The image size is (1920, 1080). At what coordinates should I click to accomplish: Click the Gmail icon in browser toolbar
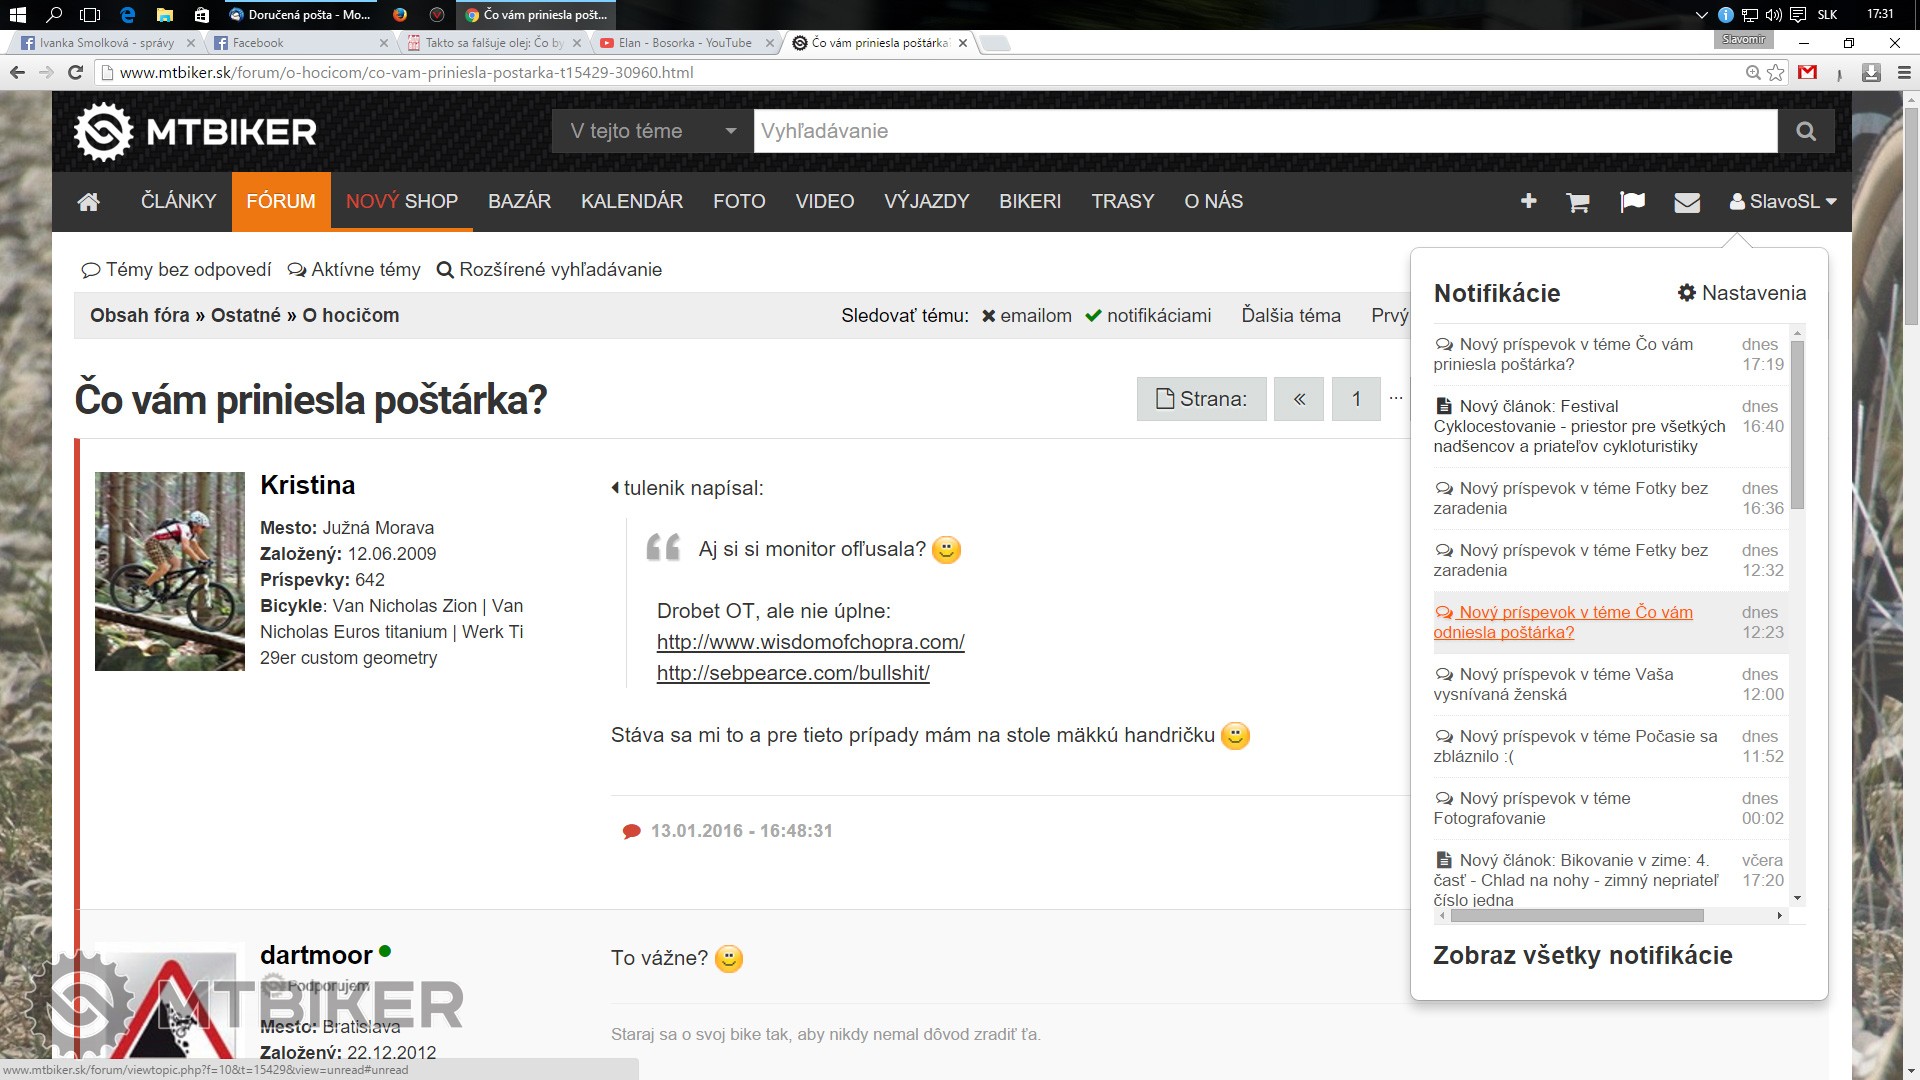[x=1807, y=72]
